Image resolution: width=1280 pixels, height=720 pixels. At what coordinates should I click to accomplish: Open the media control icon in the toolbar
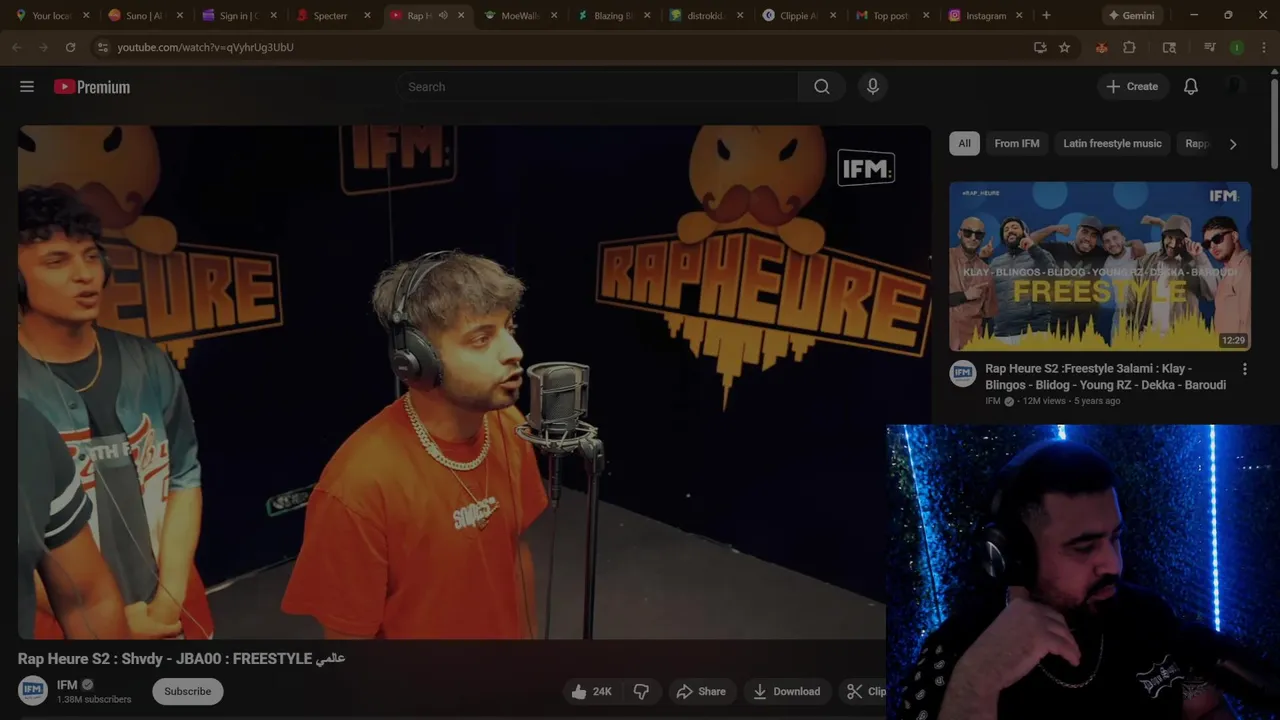[x=1209, y=47]
